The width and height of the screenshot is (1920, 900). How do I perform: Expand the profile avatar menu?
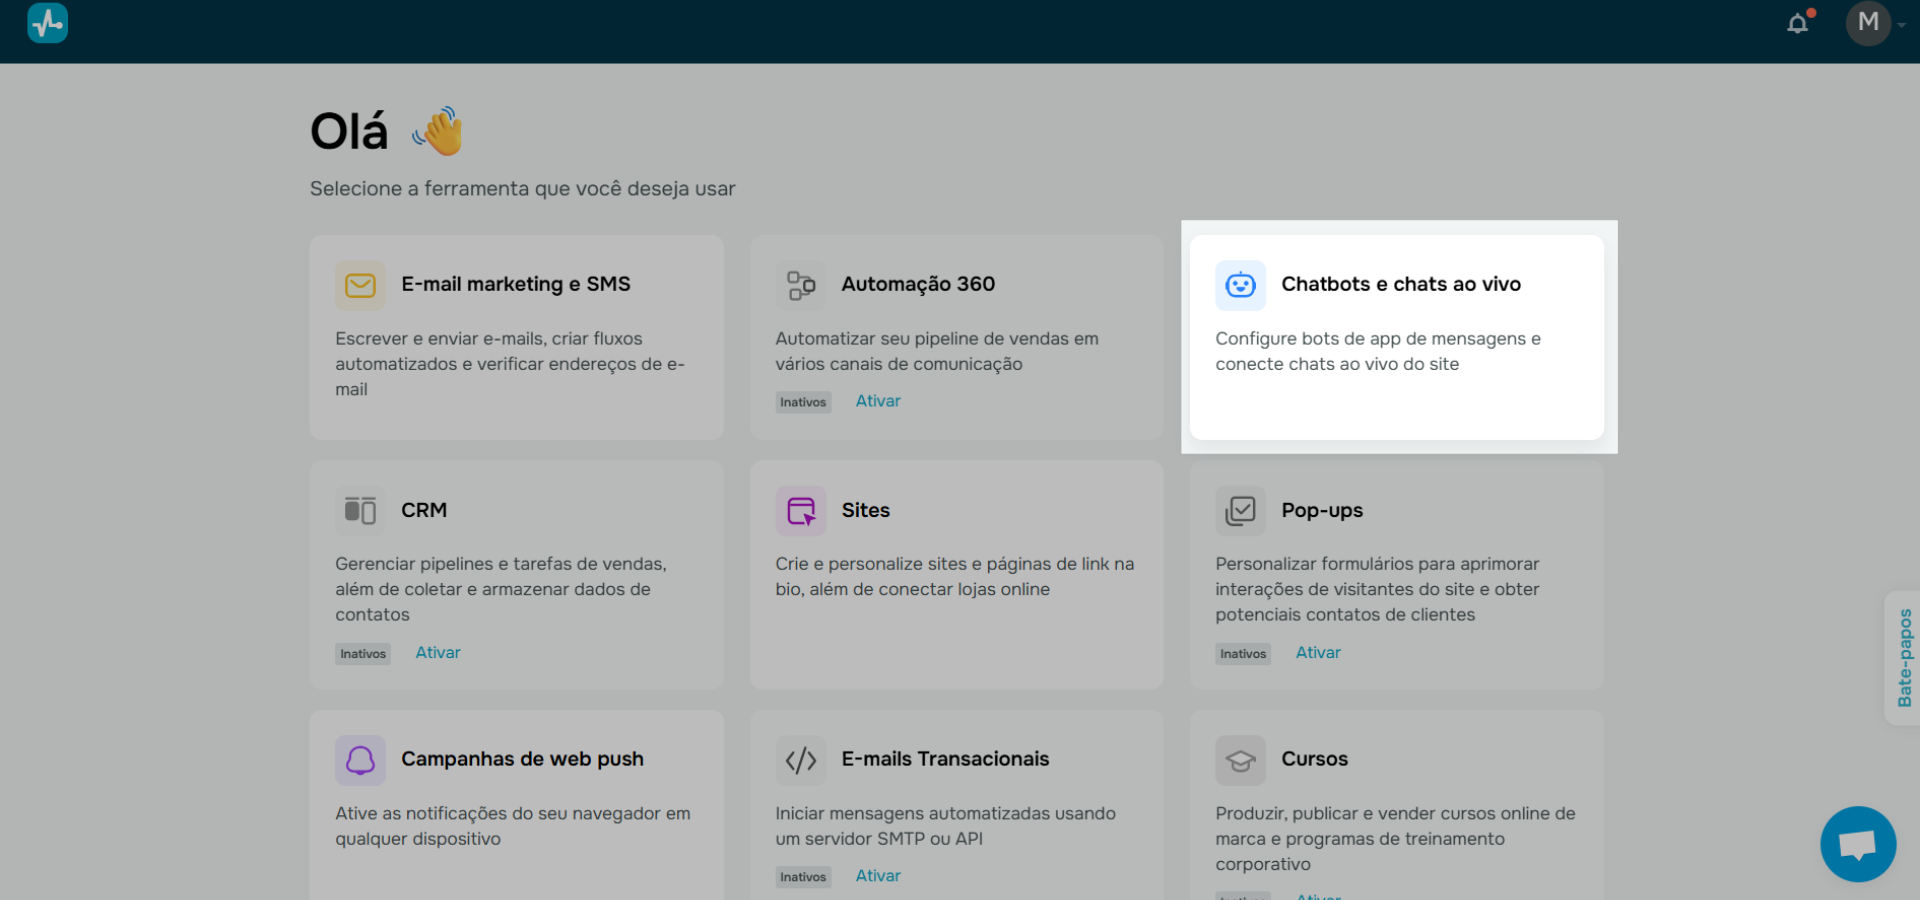(1869, 23)
